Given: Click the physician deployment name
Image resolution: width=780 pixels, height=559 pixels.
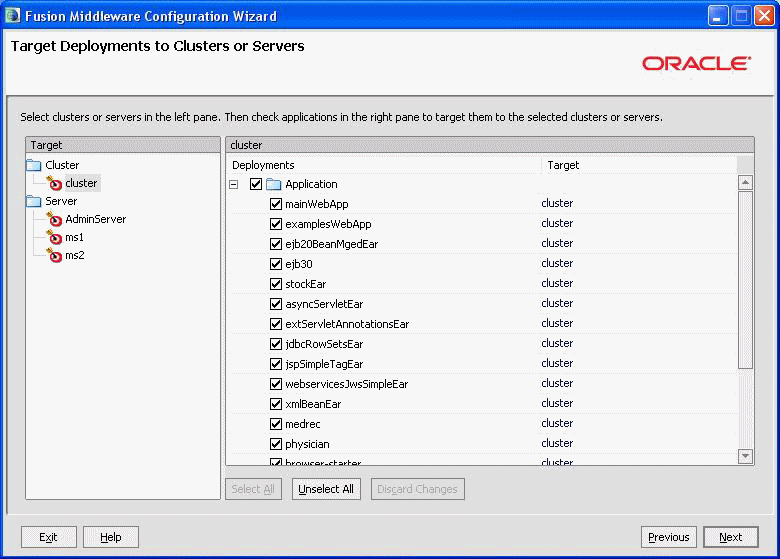Looking at the screenshot, I should click(307, 444).
